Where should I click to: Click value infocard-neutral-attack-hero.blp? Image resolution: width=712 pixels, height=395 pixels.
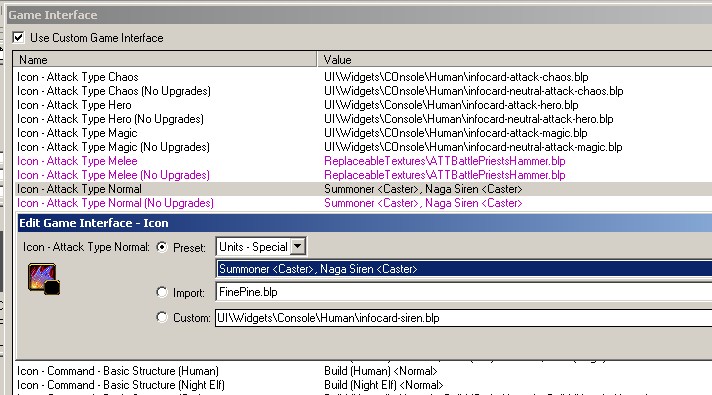tap(469, 119)
